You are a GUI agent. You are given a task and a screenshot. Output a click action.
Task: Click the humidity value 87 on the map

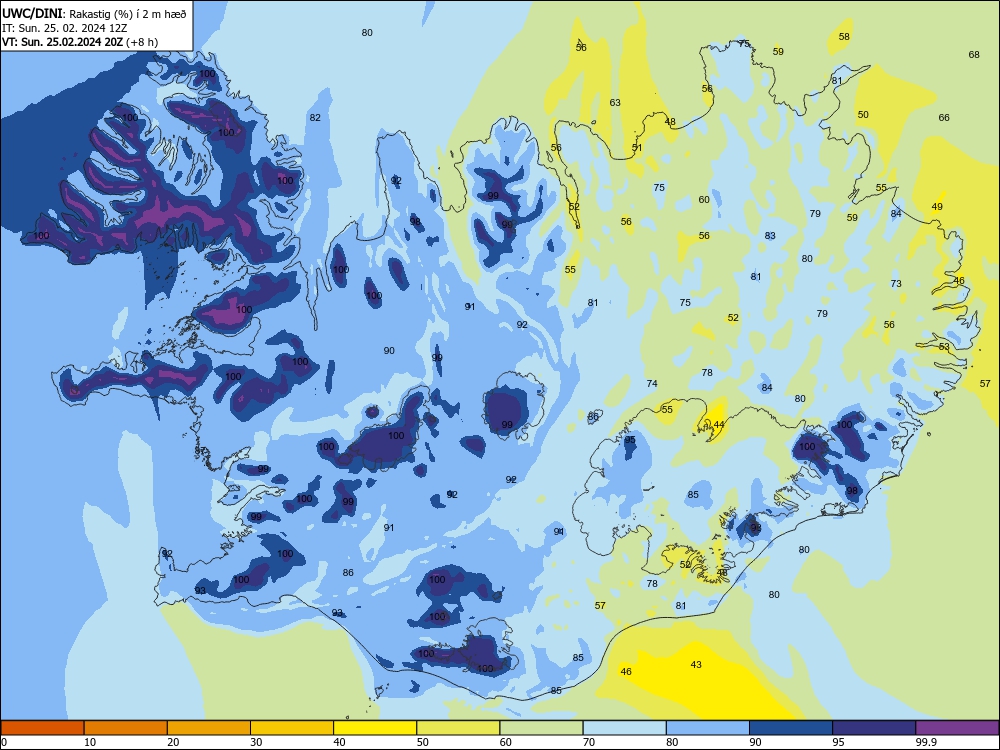coord(200,450)
